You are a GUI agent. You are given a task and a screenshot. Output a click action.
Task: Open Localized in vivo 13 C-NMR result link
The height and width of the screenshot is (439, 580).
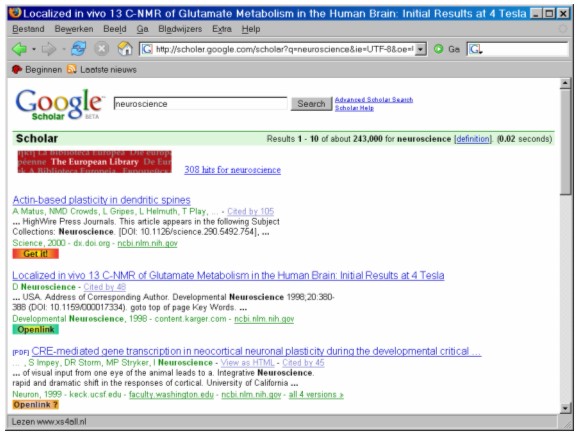point(228,276)
